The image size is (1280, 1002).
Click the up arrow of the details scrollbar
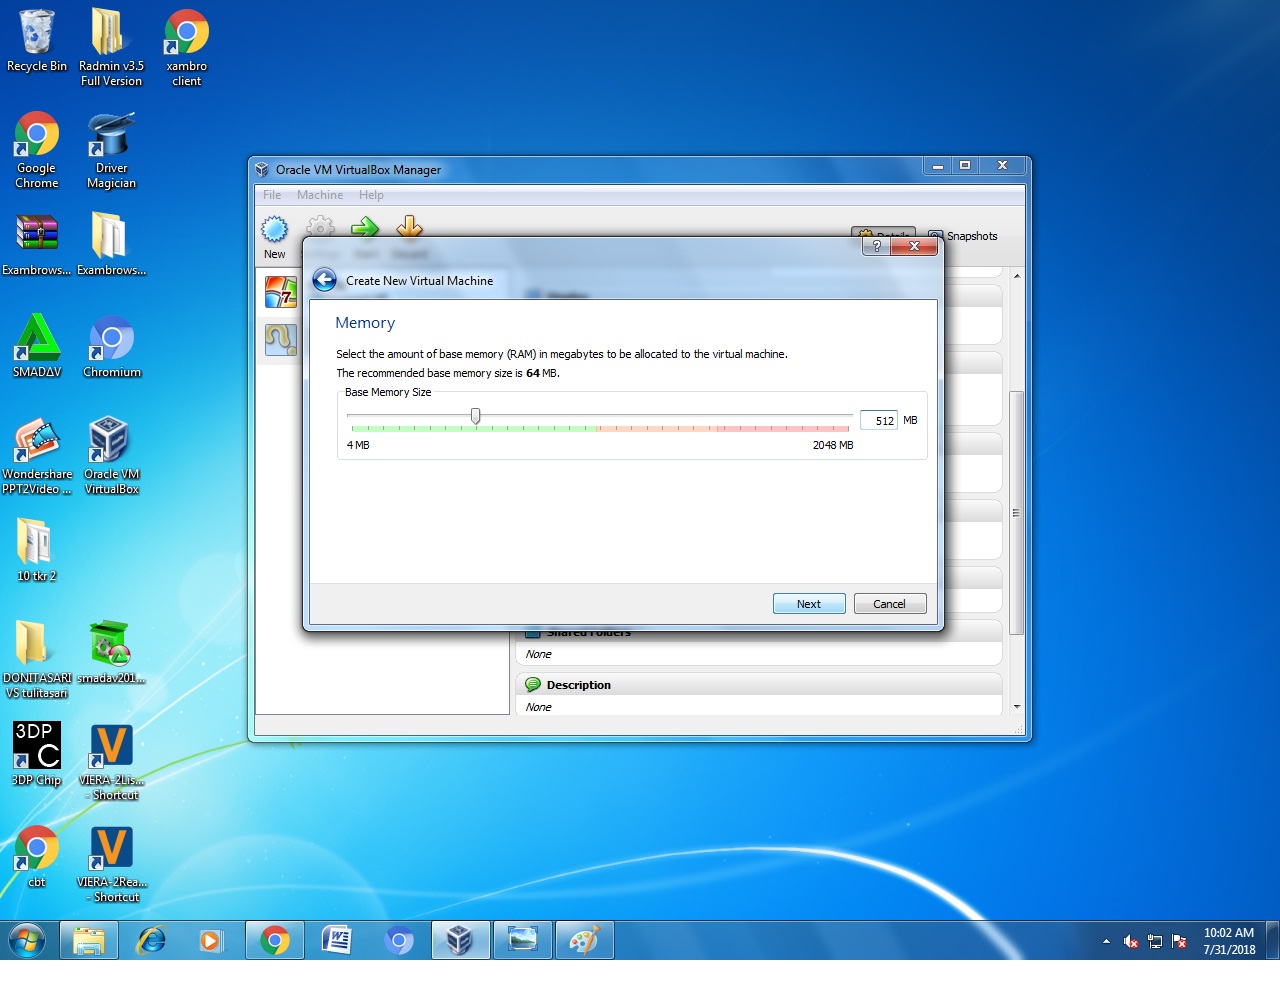point(1017,276)
